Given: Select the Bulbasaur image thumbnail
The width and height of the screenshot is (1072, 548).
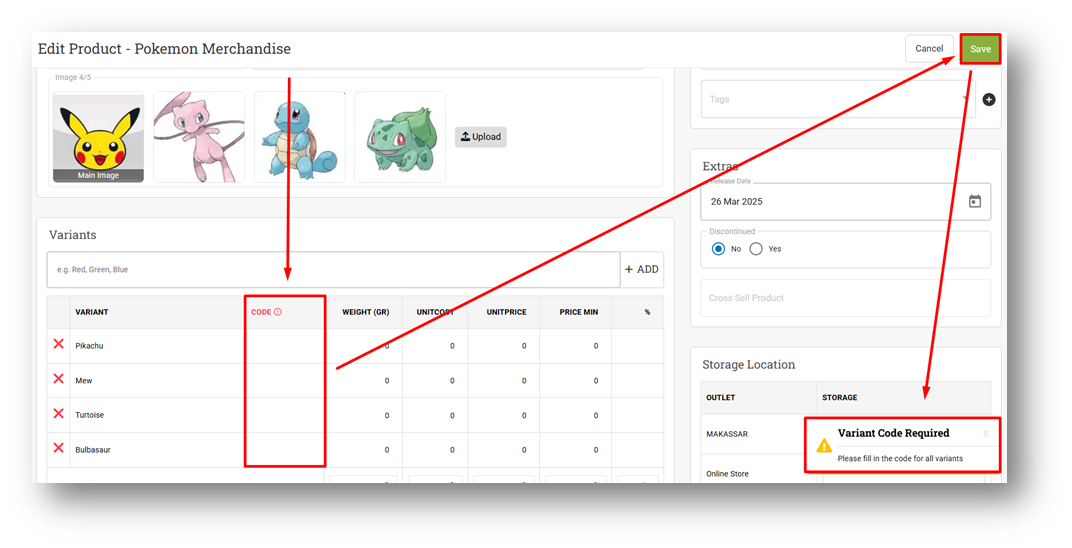Looking at the screenshot, I should [400, 137].
